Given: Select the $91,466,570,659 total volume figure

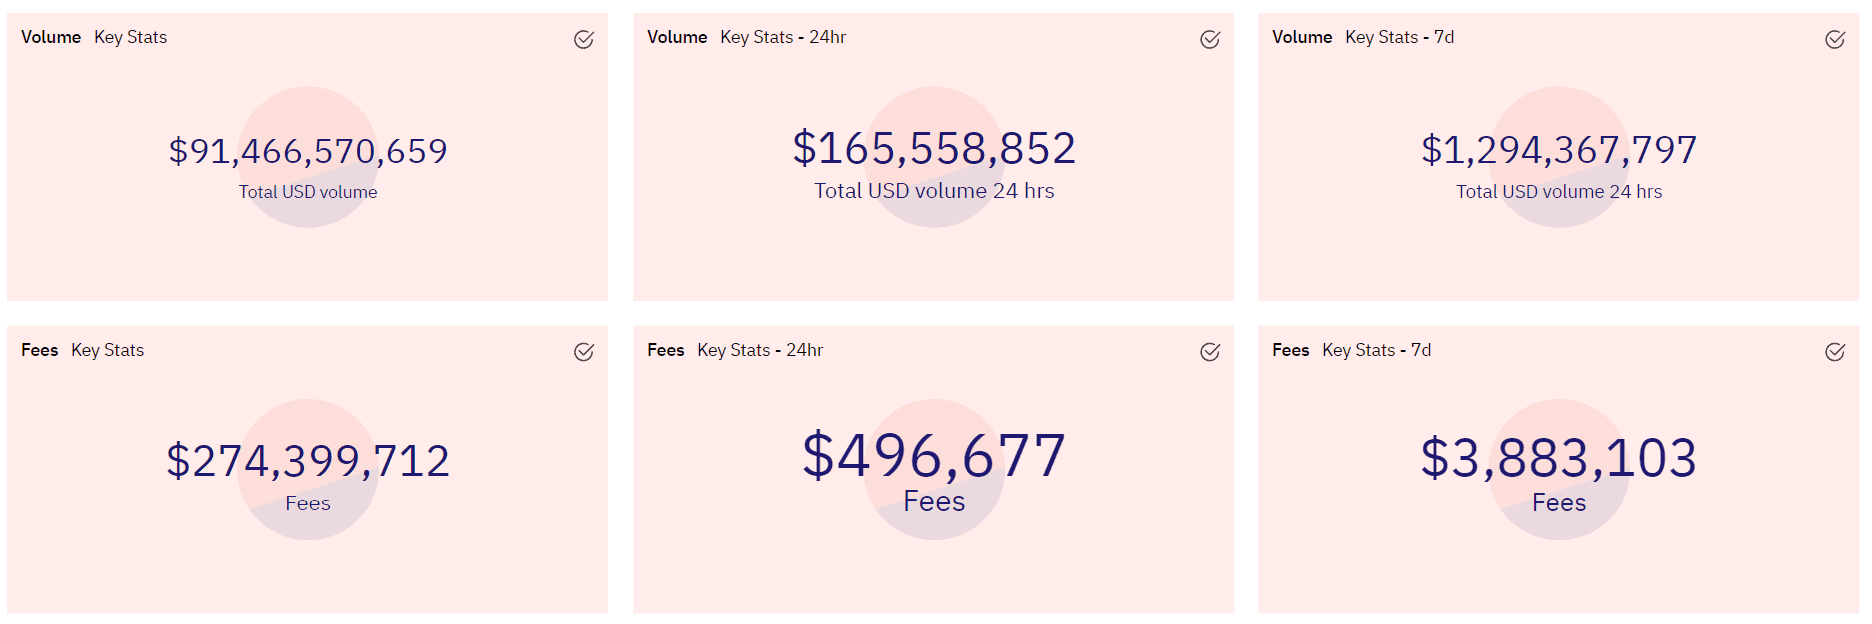Looking at the screenshot, I should [x=308, y=151].
